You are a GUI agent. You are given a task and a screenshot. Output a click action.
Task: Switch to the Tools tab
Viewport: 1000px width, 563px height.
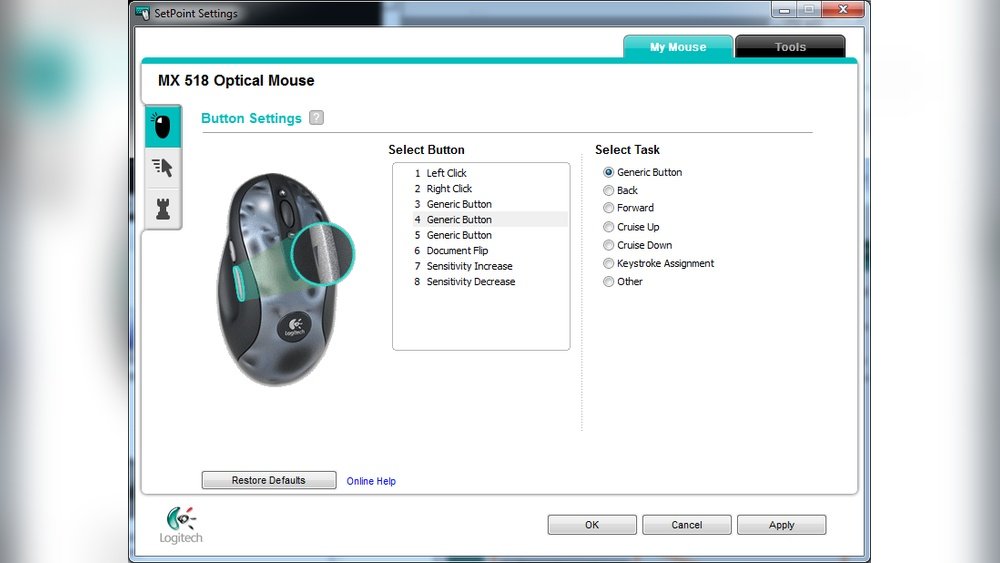[x=789, y=47]
